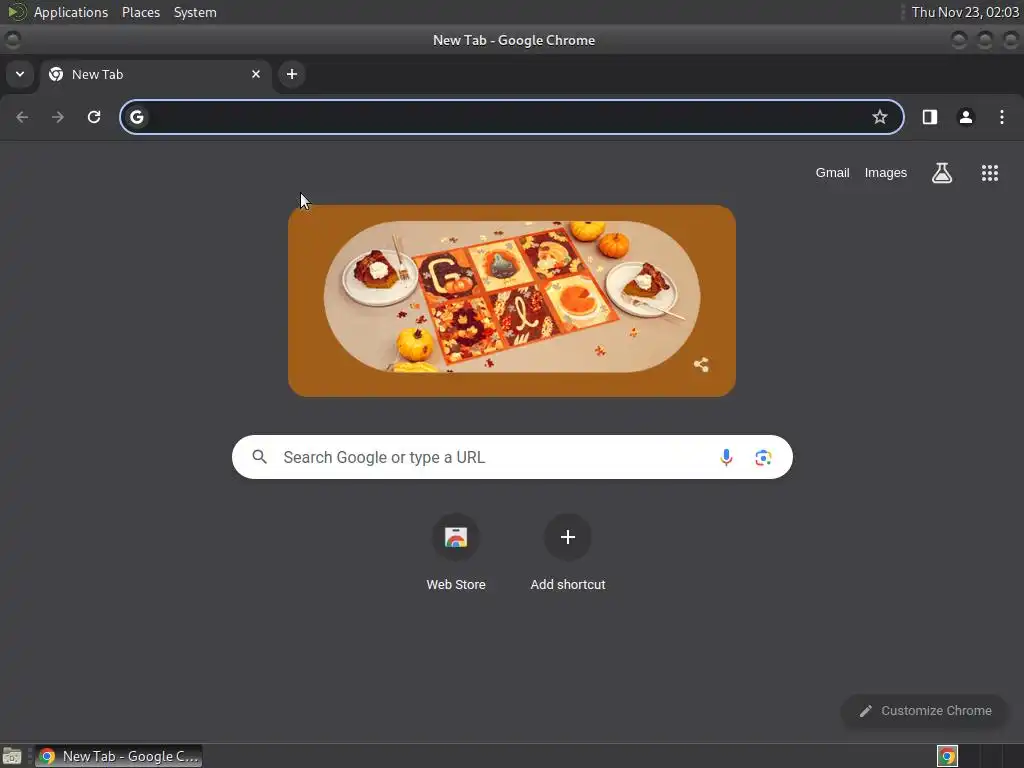
Task: Click the Search Google or type a URL box
Action: click(x=512, y=457)
